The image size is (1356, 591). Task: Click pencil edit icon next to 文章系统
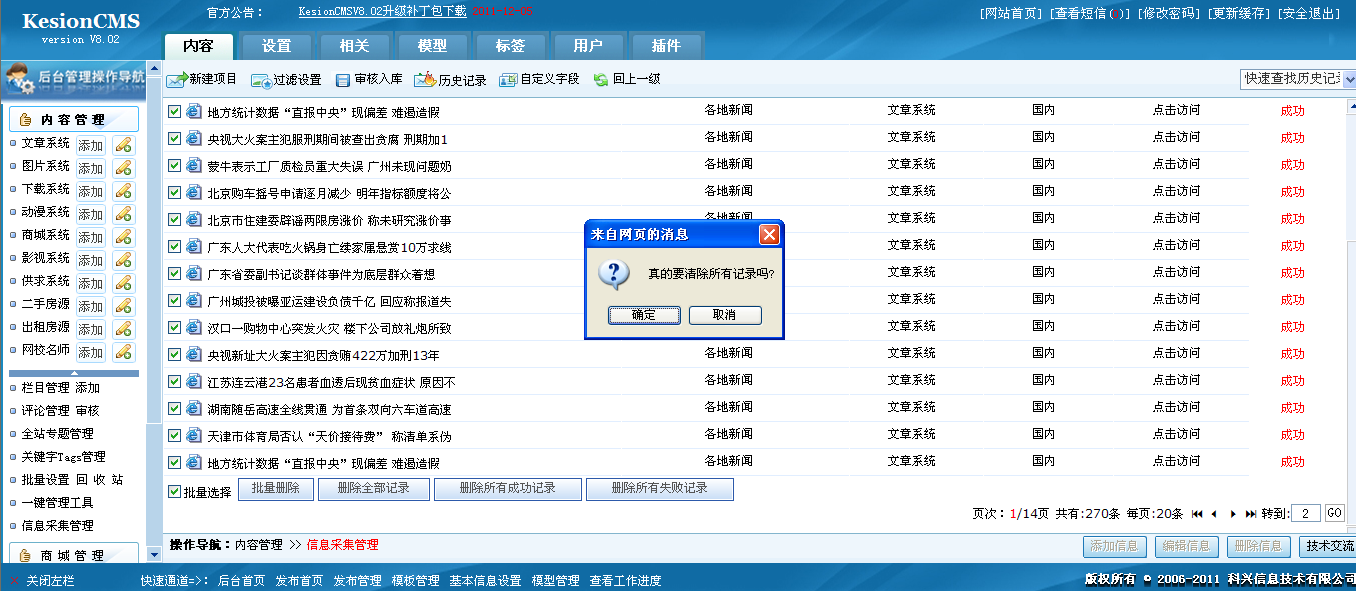pos(123,144)
